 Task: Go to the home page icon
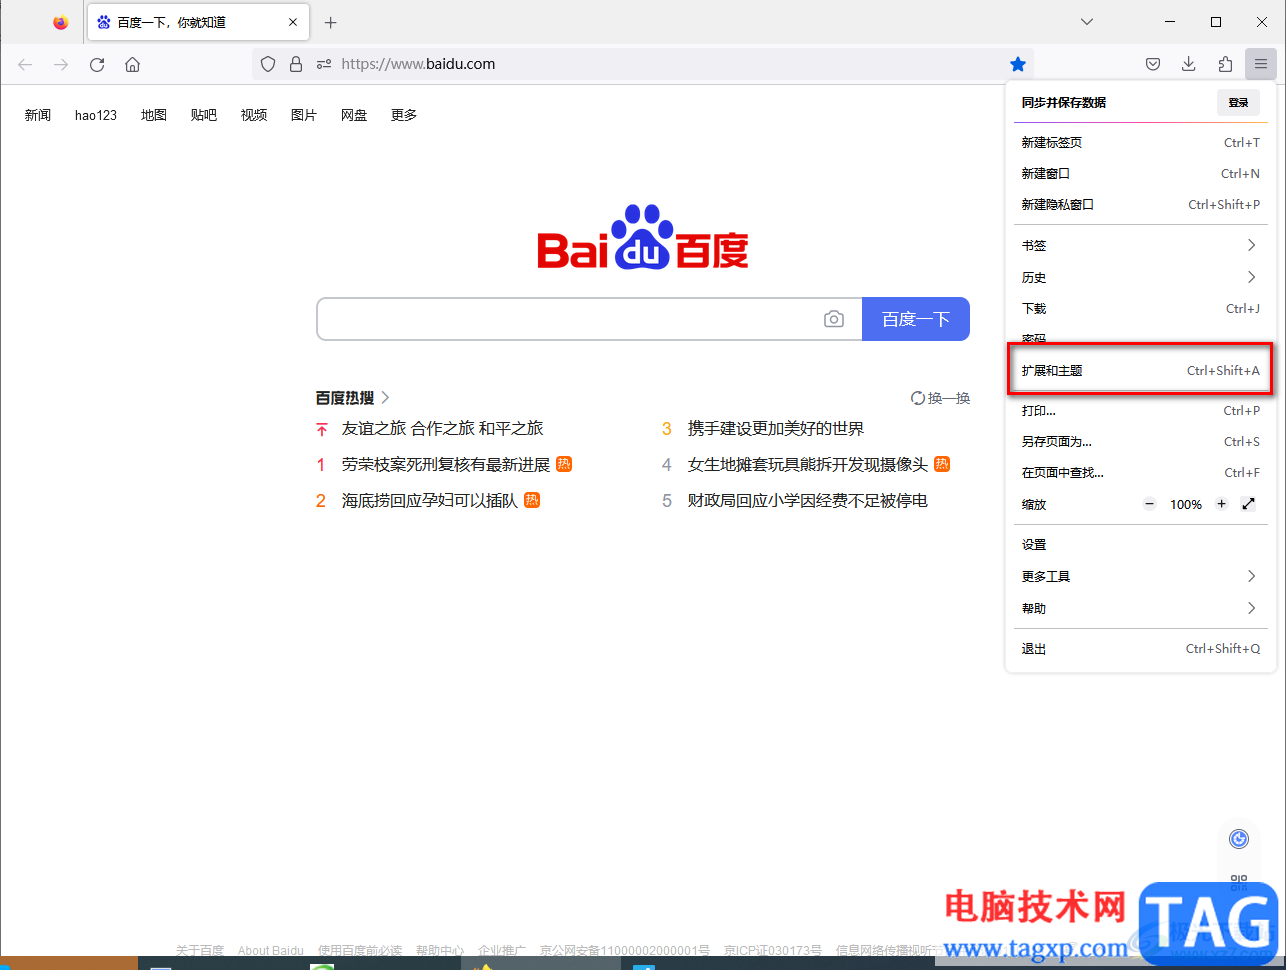click(x=132, y=64)
